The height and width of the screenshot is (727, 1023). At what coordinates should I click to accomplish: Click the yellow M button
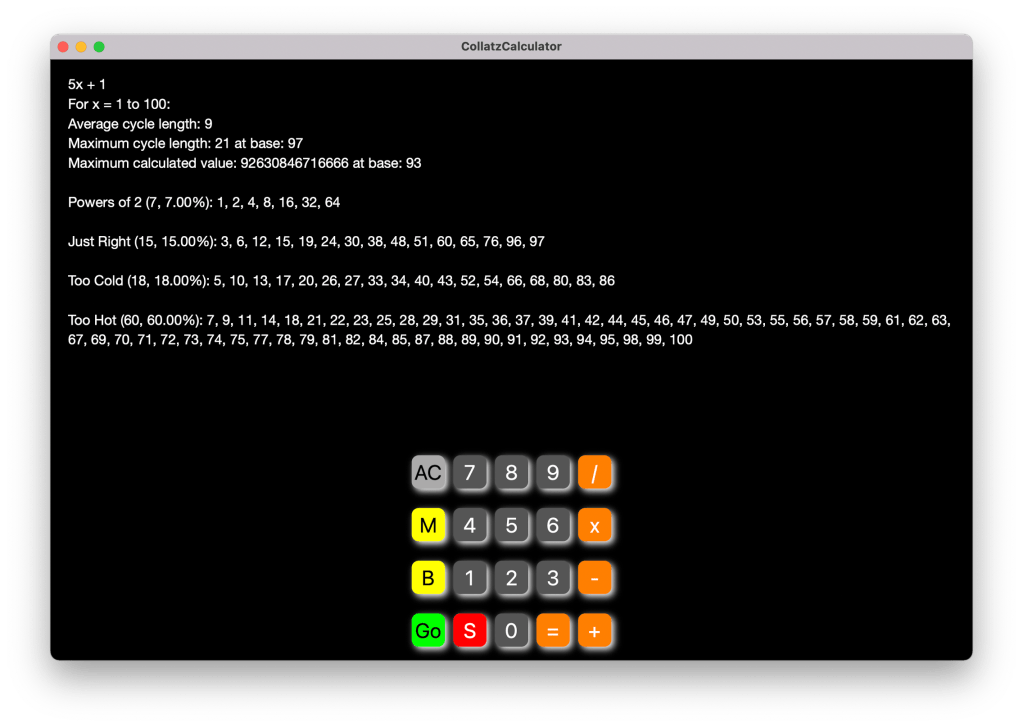[x=428, y=525]
